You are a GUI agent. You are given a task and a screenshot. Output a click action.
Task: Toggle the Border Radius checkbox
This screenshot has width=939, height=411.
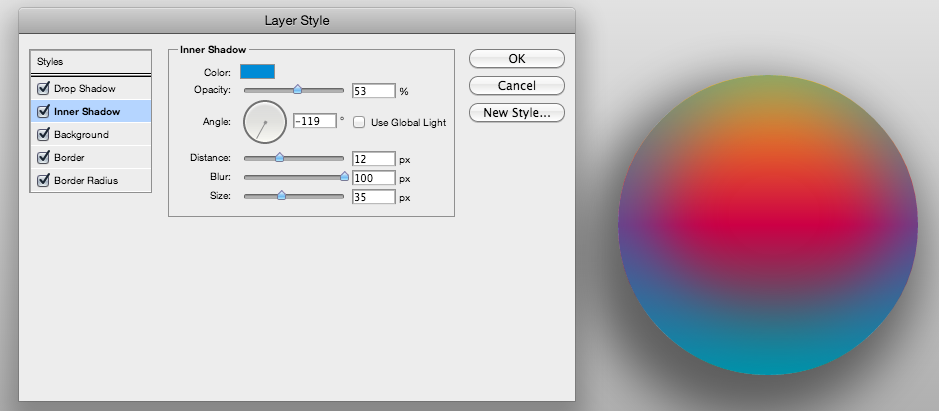[43, 180]
